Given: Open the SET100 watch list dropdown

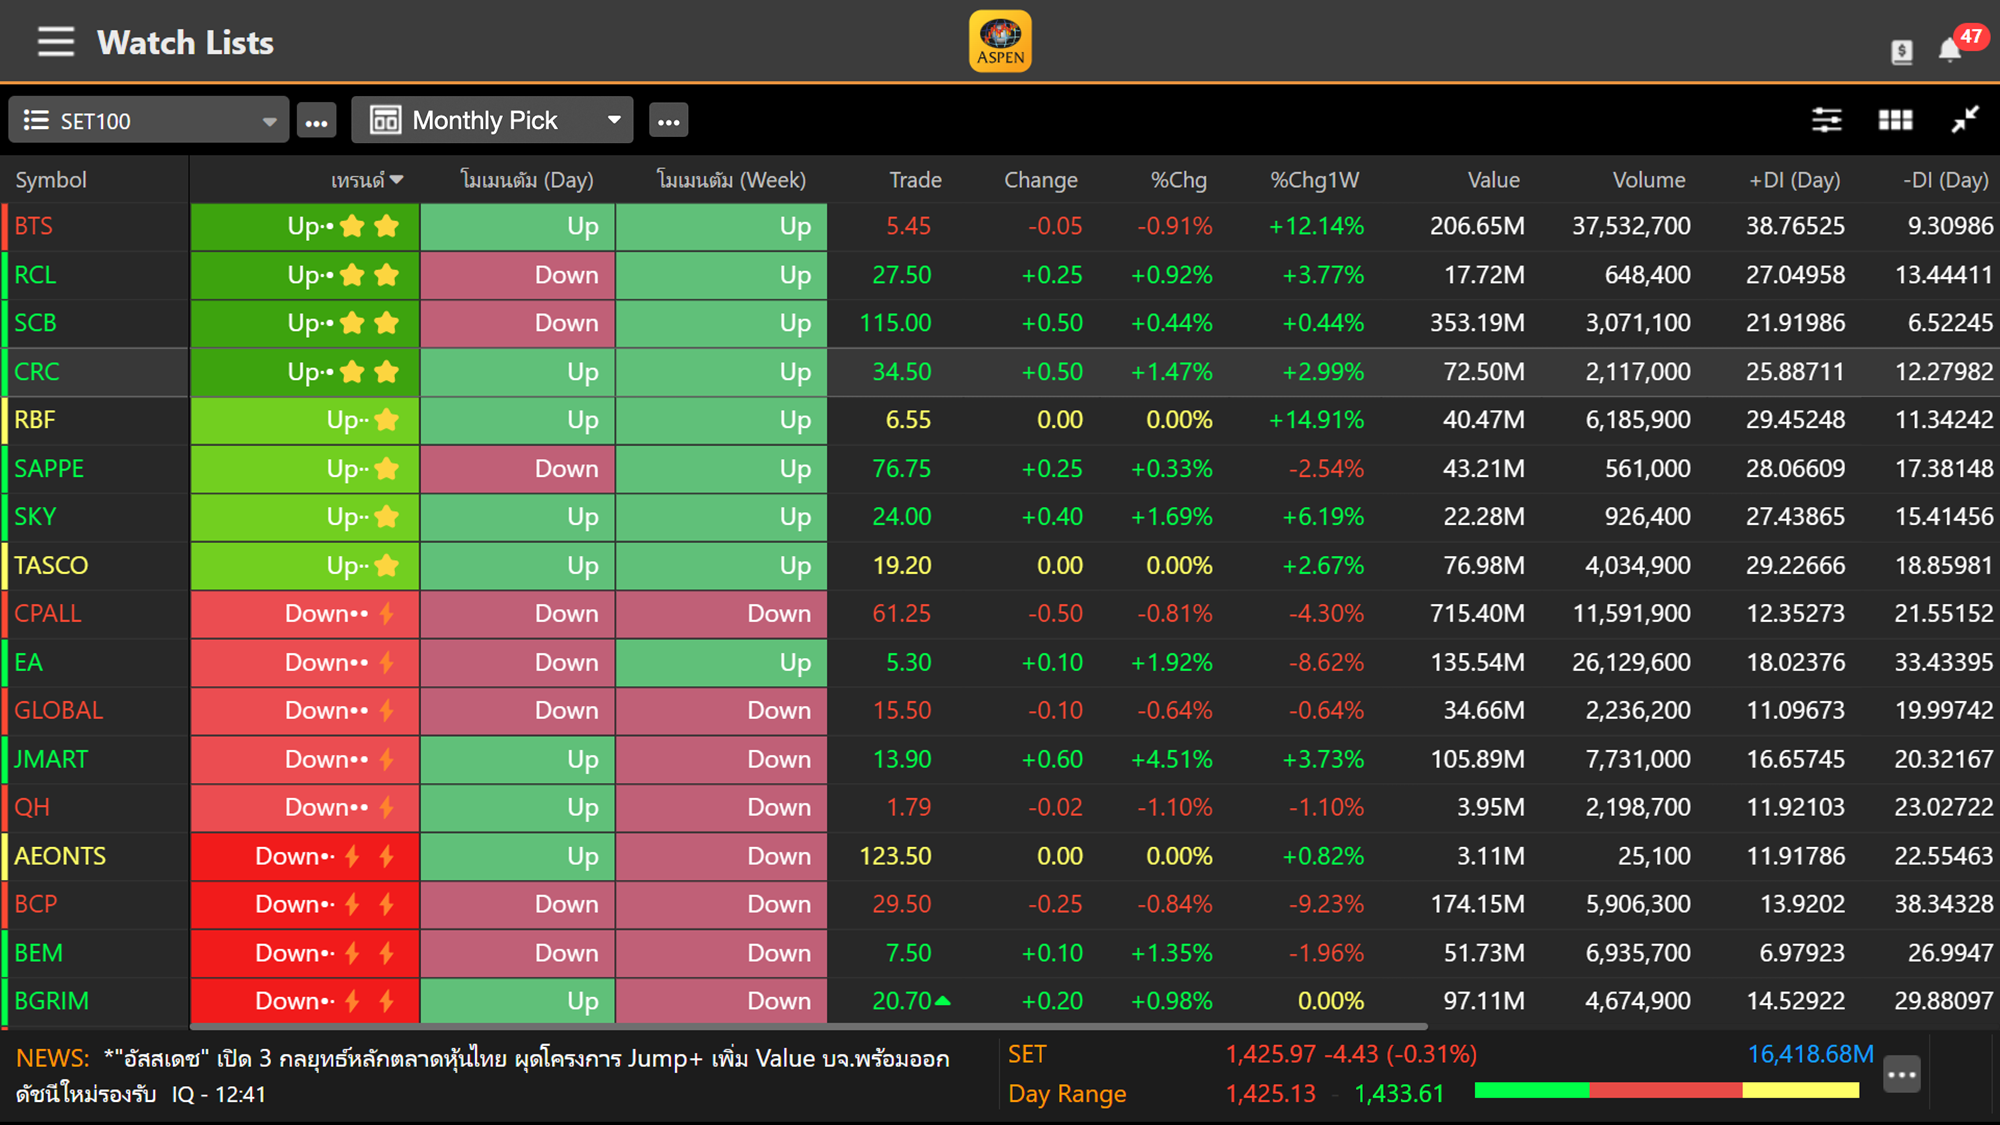Looking at the screenshot, I should click(149, 120).
